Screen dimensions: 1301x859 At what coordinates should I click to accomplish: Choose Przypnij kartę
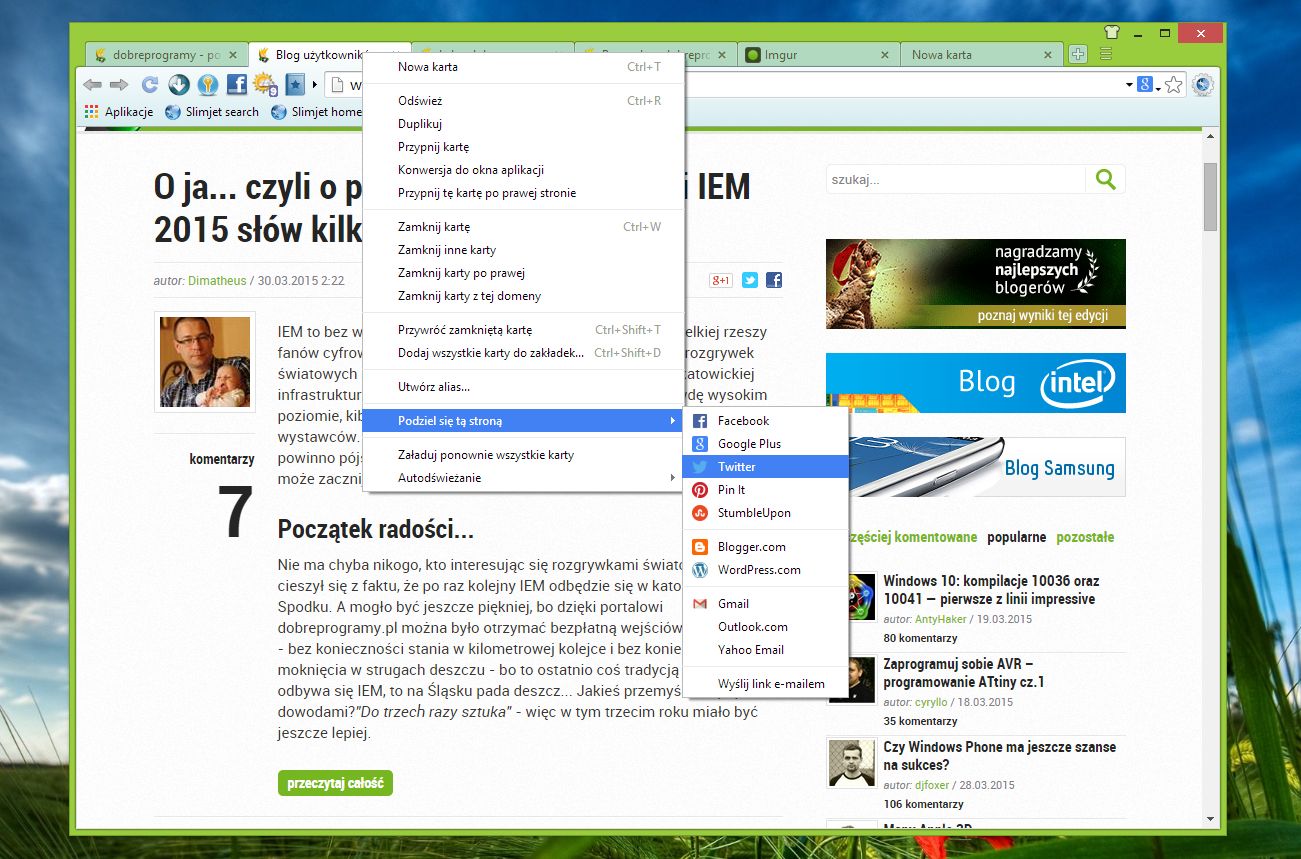[523, 147]
